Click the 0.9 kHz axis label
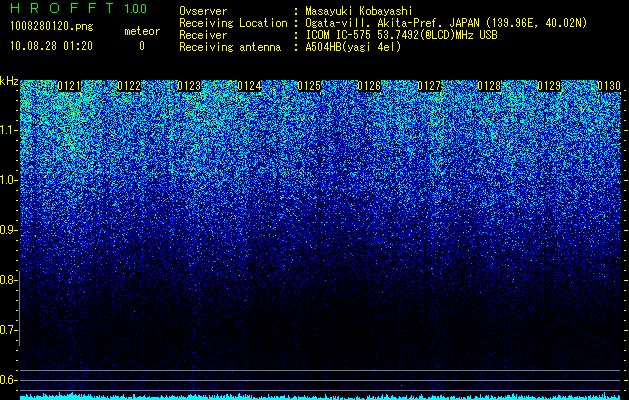Viewport: 629px width, 400px height. click(8, 230)
